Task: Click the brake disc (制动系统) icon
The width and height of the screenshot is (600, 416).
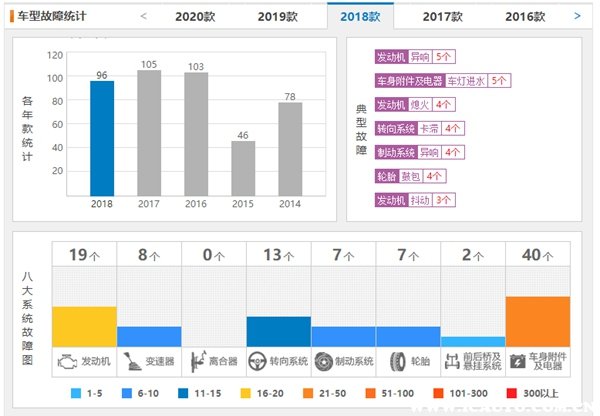Action: [324, 361]
